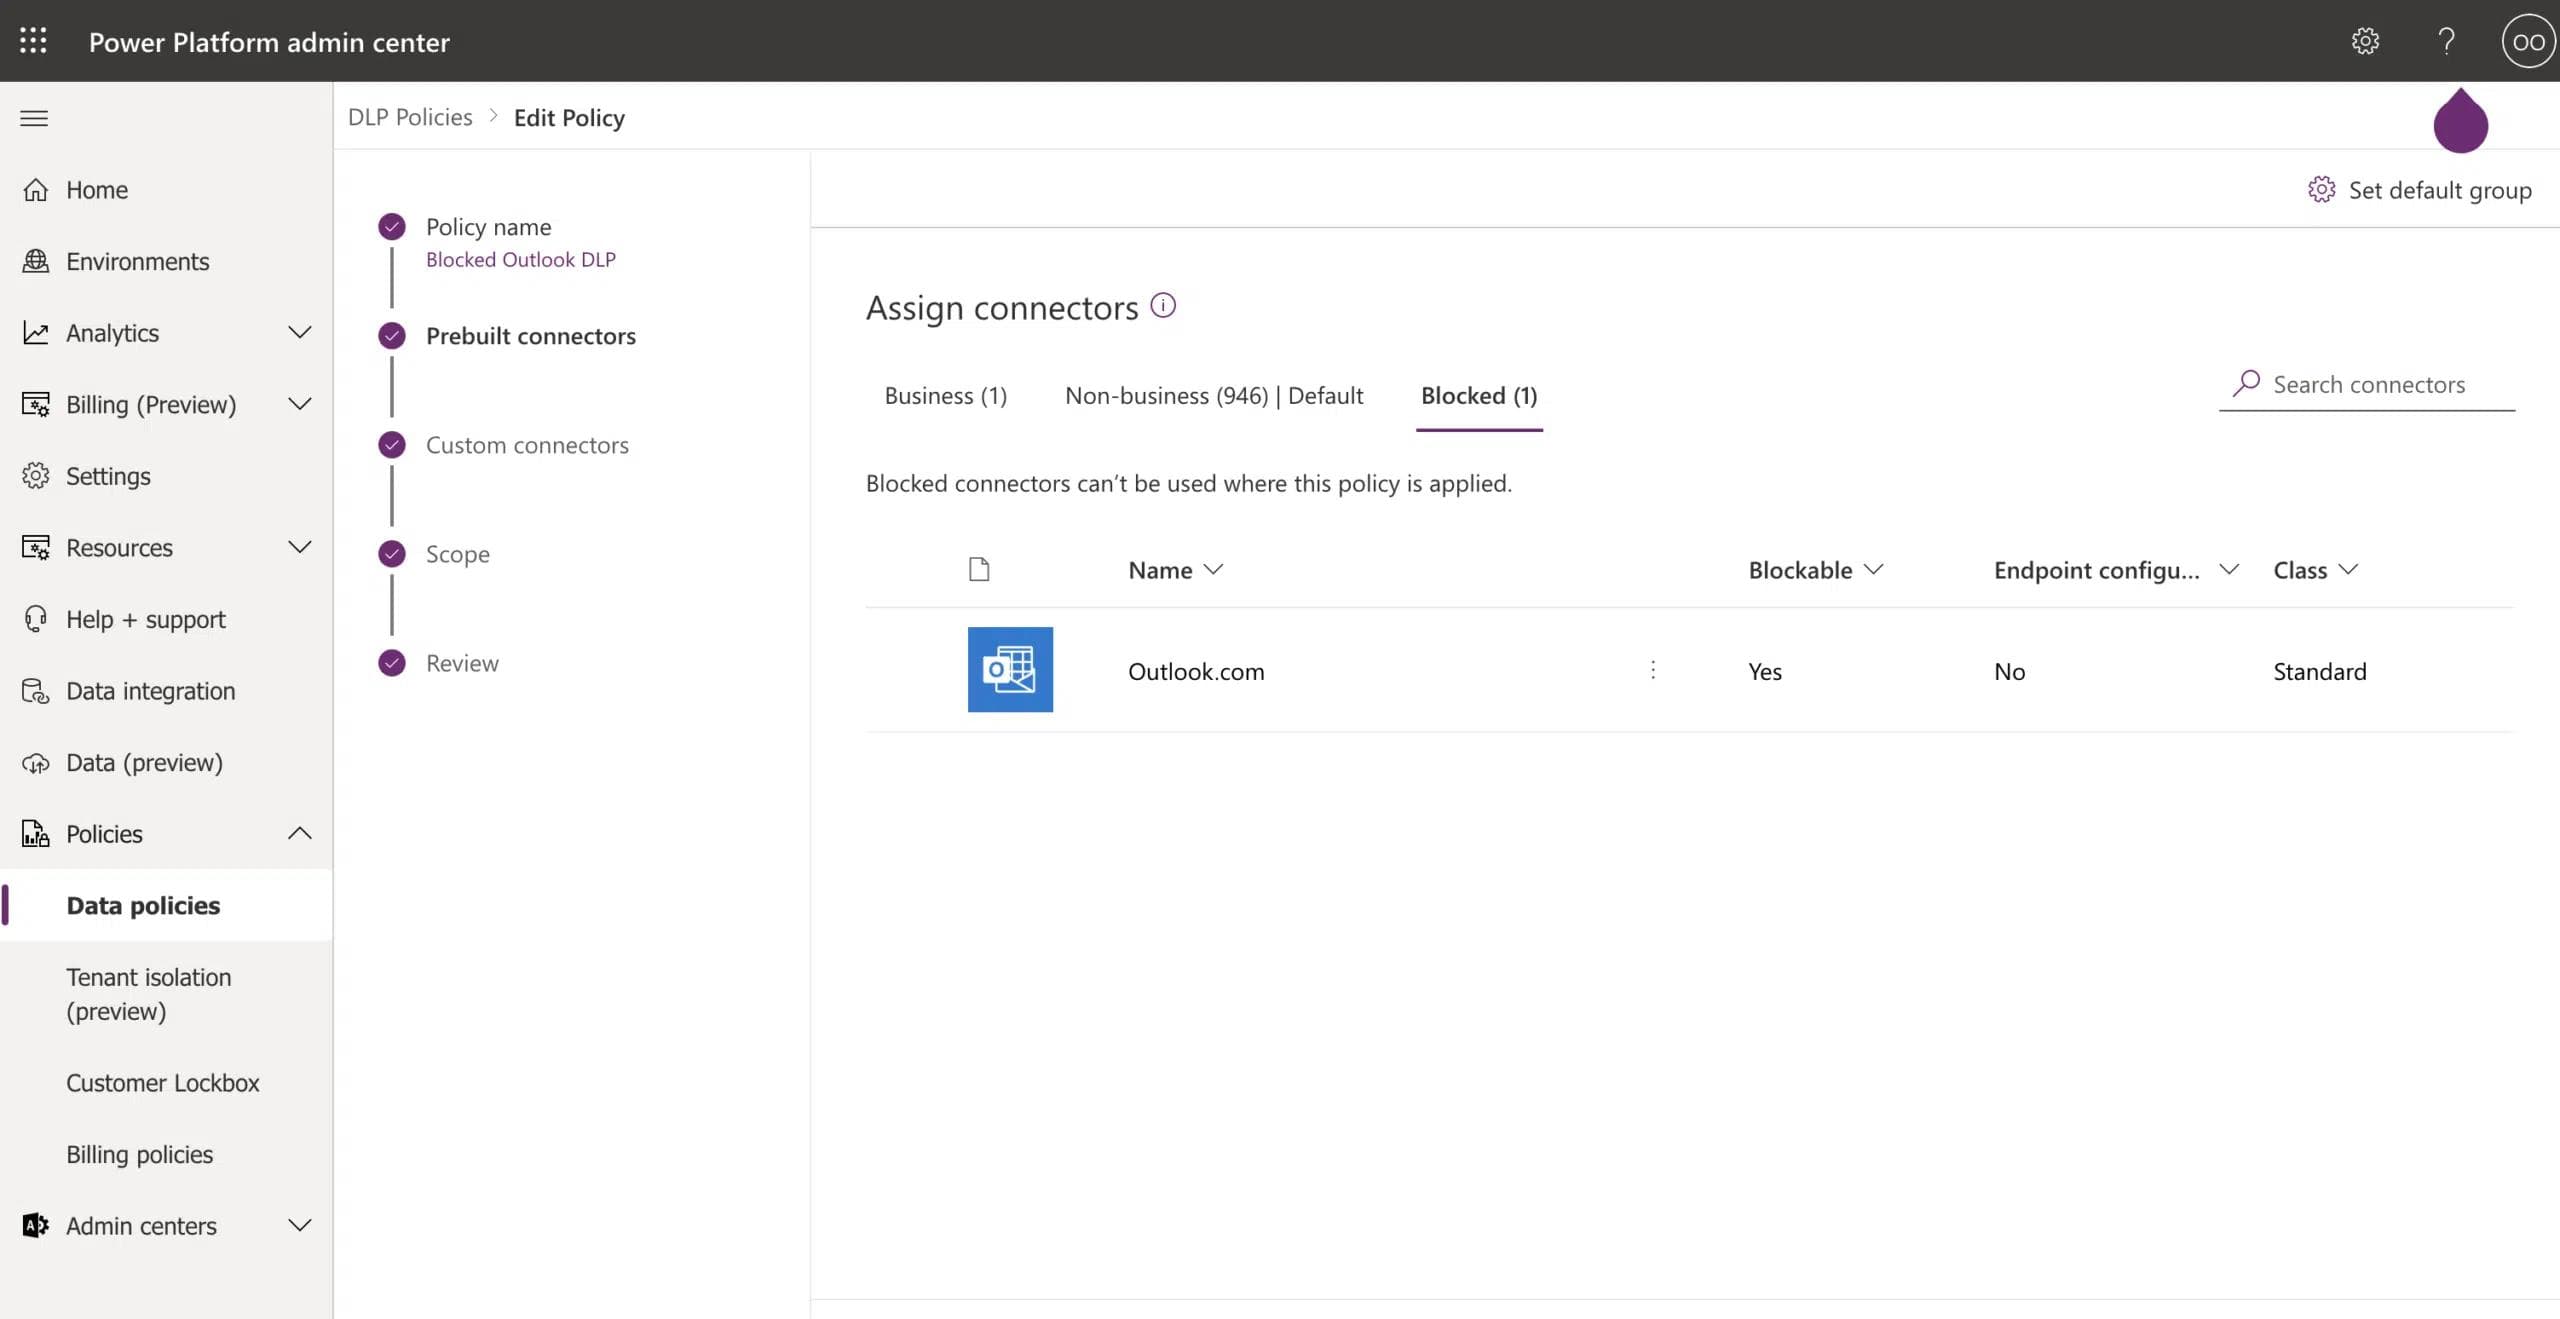Screen dimensions: 2560x1319
Task: Open Outlook.com row more actions menu
Action: [1653, 670]
